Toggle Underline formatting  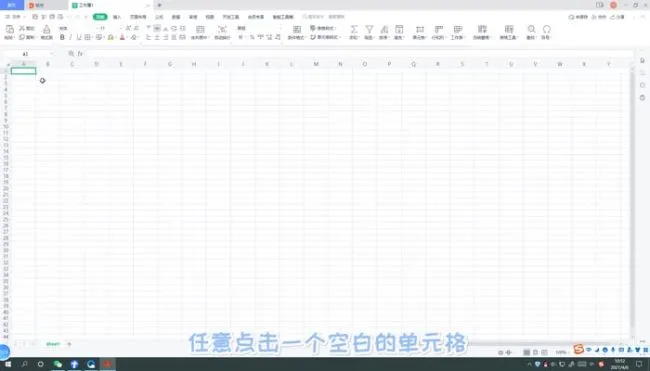click(78, 37)
